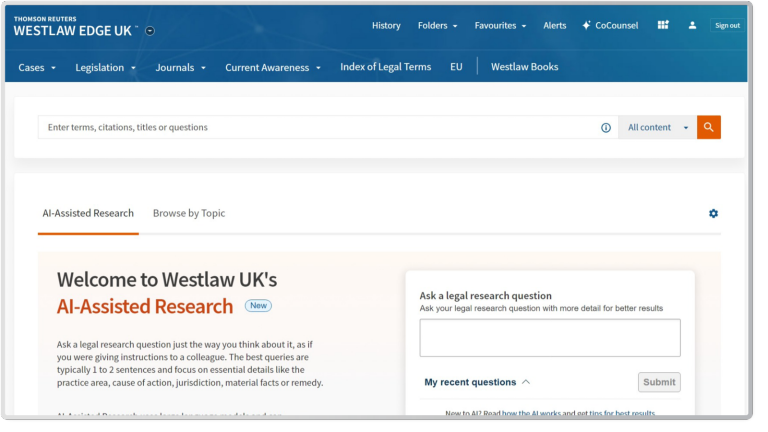Click the Sign out button
This screenshot has width=768, height=432.
coord(727,26)
